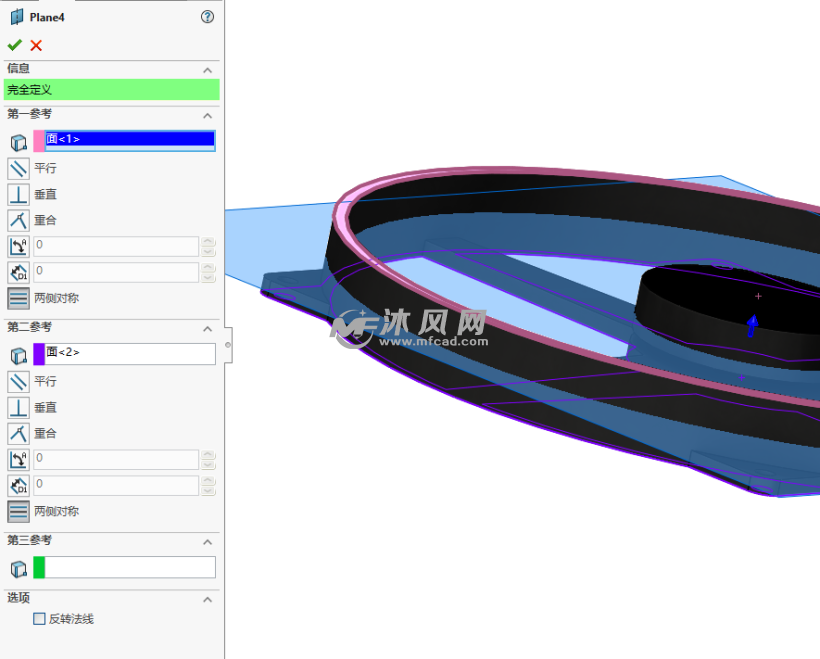The height and width of the screenshot is (659, 820).
Task: Enable 重合 in second reference
Action: click(18, 434)
